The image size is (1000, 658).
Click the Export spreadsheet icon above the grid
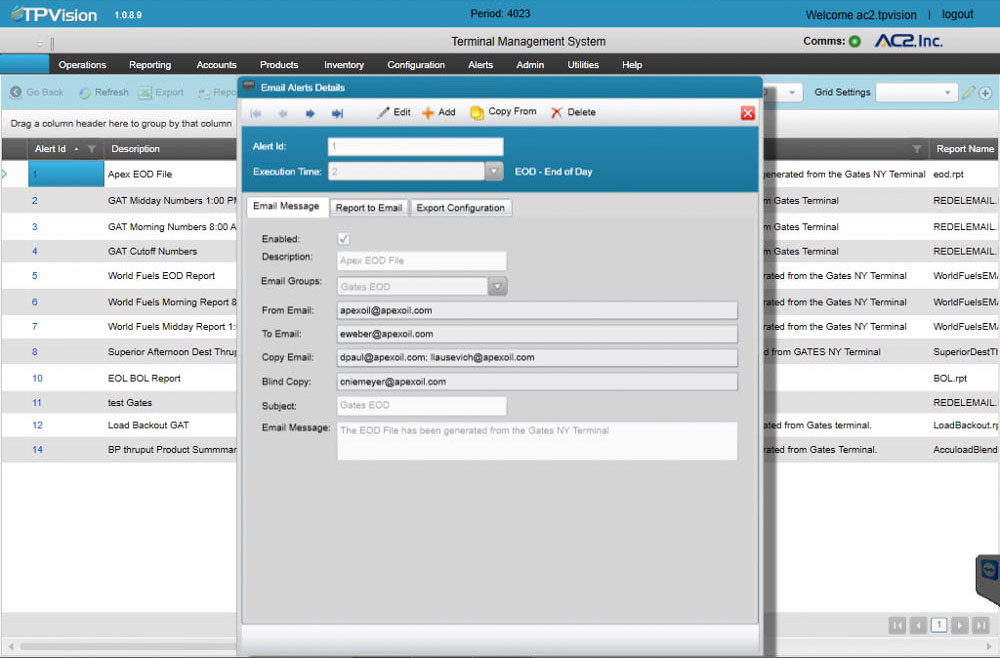pos(144,92)
